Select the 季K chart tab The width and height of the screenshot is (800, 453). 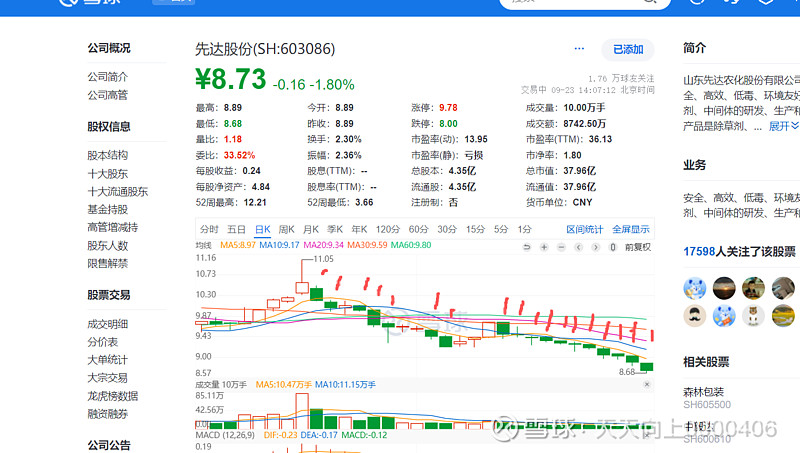(335, 230)
